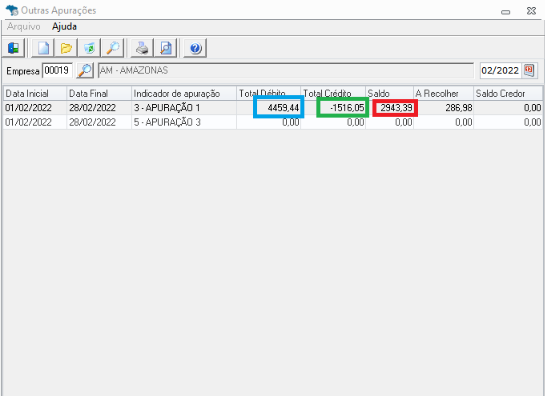Click the Saldo Credor column header
The image size is (545, 396).
point(508,94)
